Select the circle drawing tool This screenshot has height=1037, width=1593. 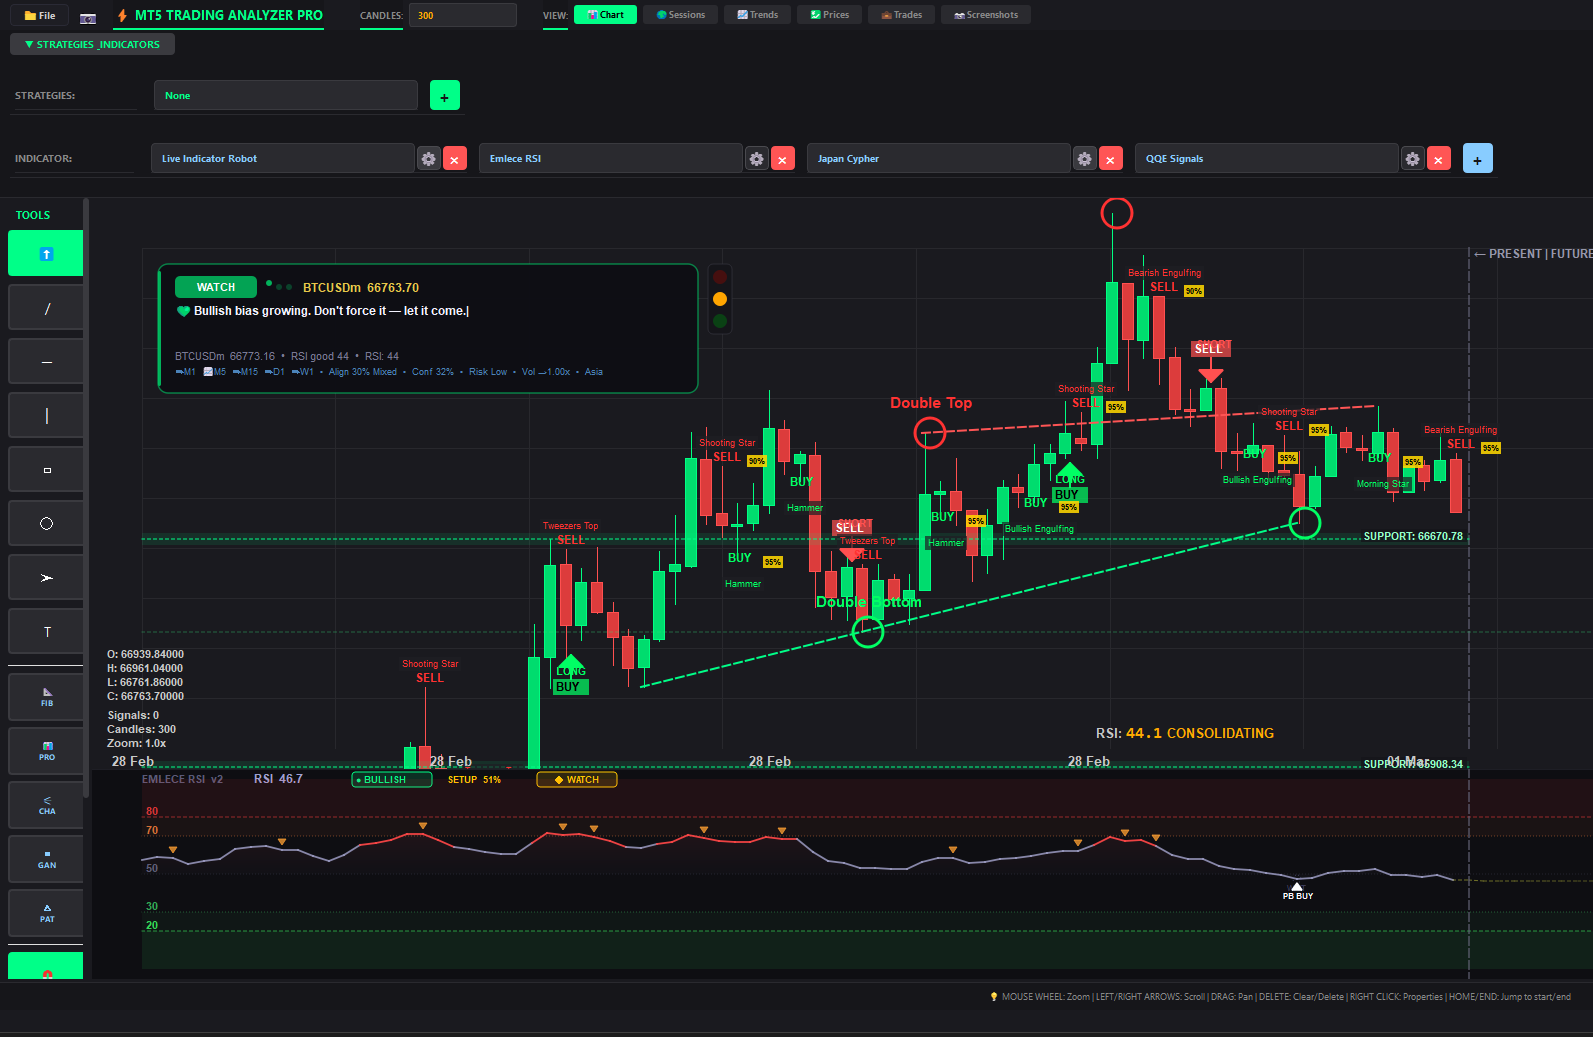click(x=46, y=524)
